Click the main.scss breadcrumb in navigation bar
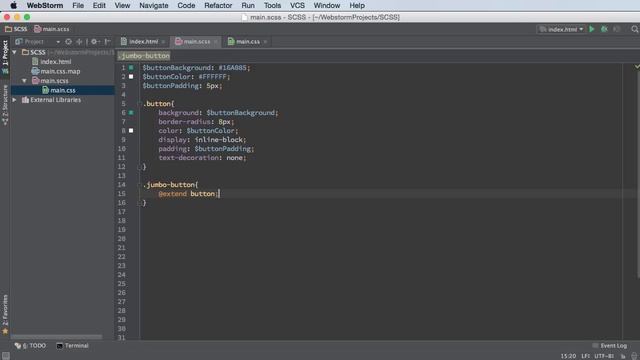Viewport: 640px width, 360px height. pos(52,29)
